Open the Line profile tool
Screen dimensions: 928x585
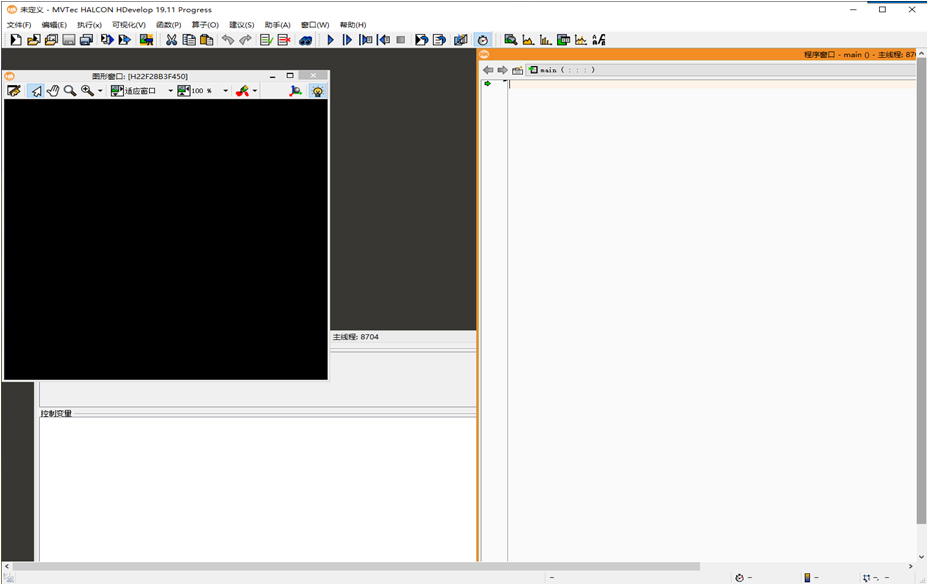581,40
